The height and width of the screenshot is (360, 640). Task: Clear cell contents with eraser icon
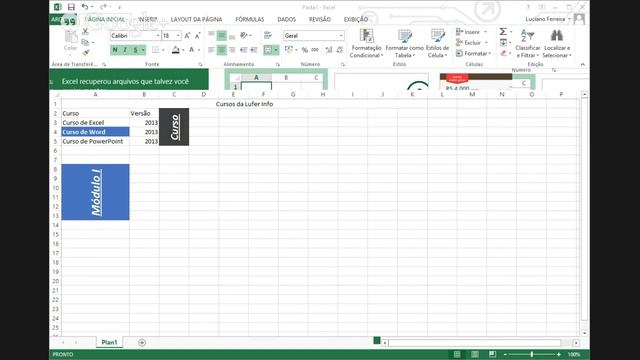pyautogui.click(x=503, y=53)
